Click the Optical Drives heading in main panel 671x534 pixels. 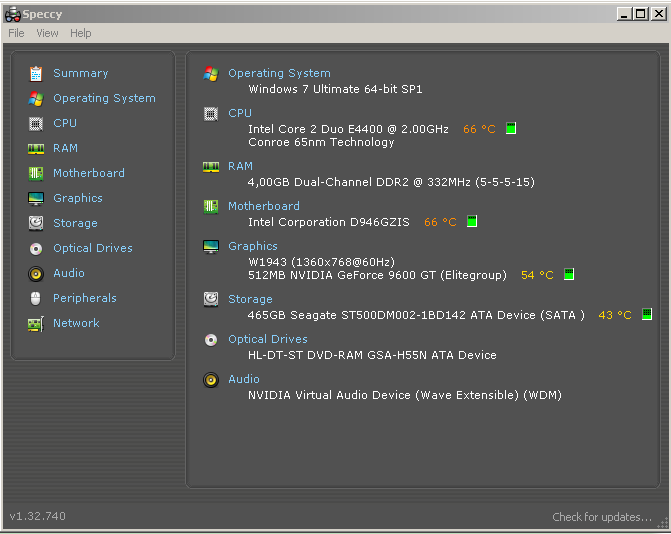(x=268, y=339)
